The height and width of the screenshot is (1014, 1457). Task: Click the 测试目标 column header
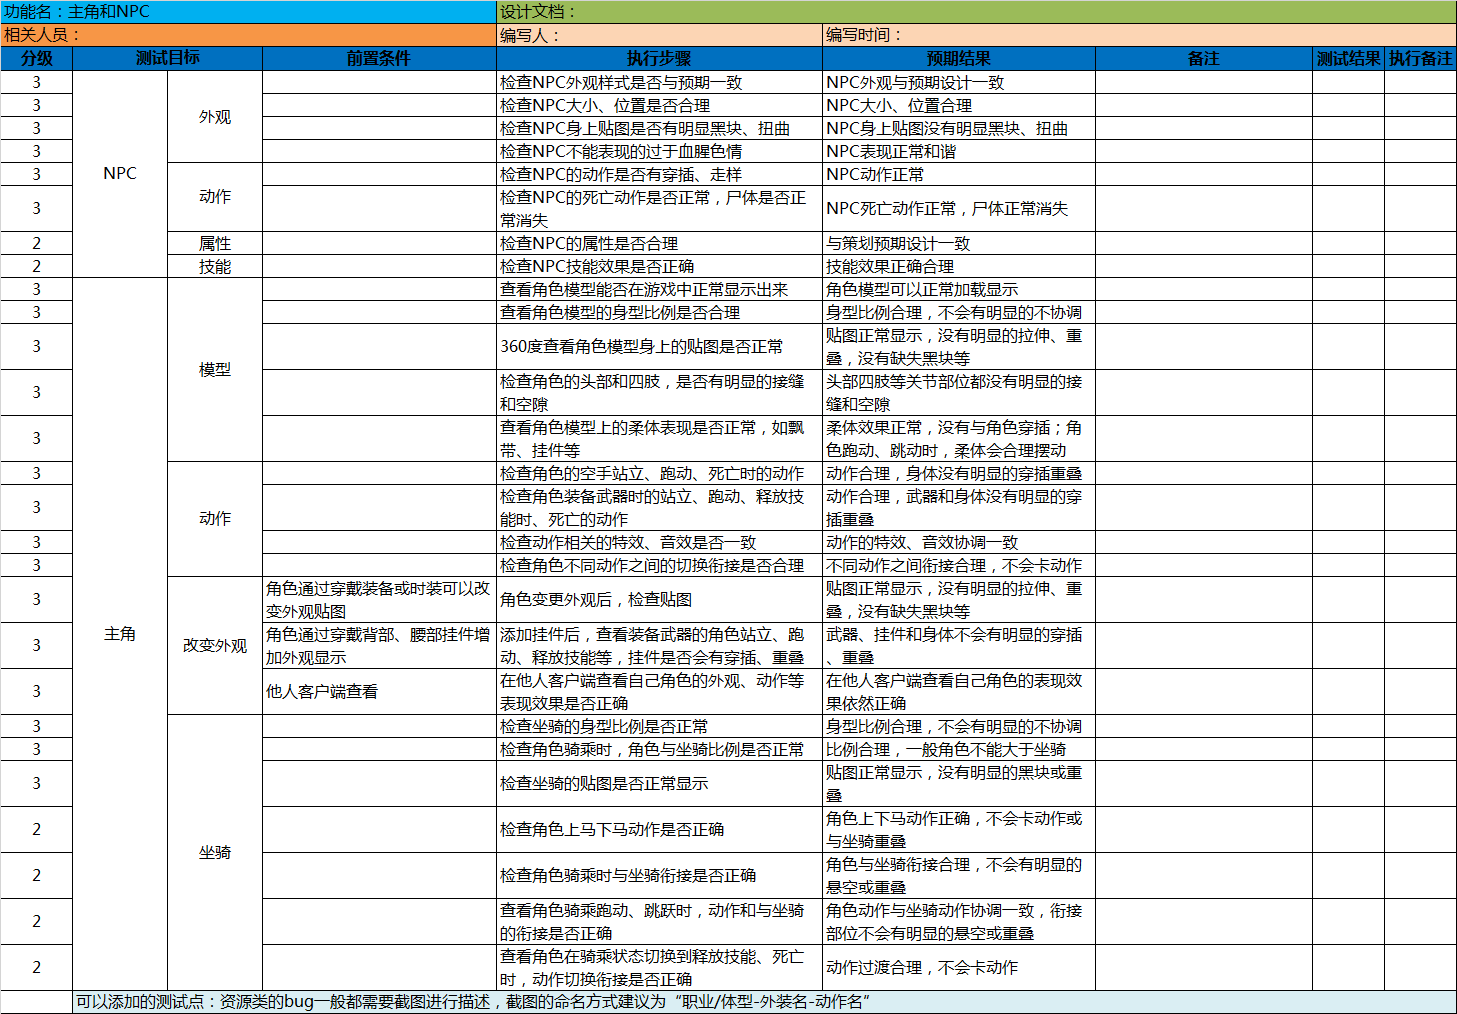coord(167,58)
